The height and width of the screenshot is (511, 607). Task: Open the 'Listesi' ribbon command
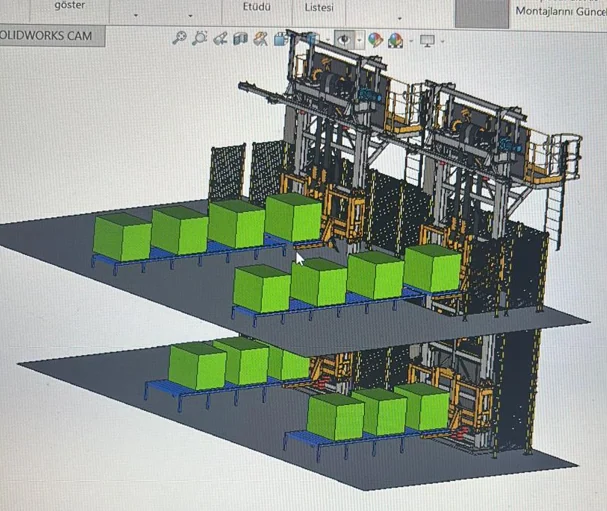[319, 7]
